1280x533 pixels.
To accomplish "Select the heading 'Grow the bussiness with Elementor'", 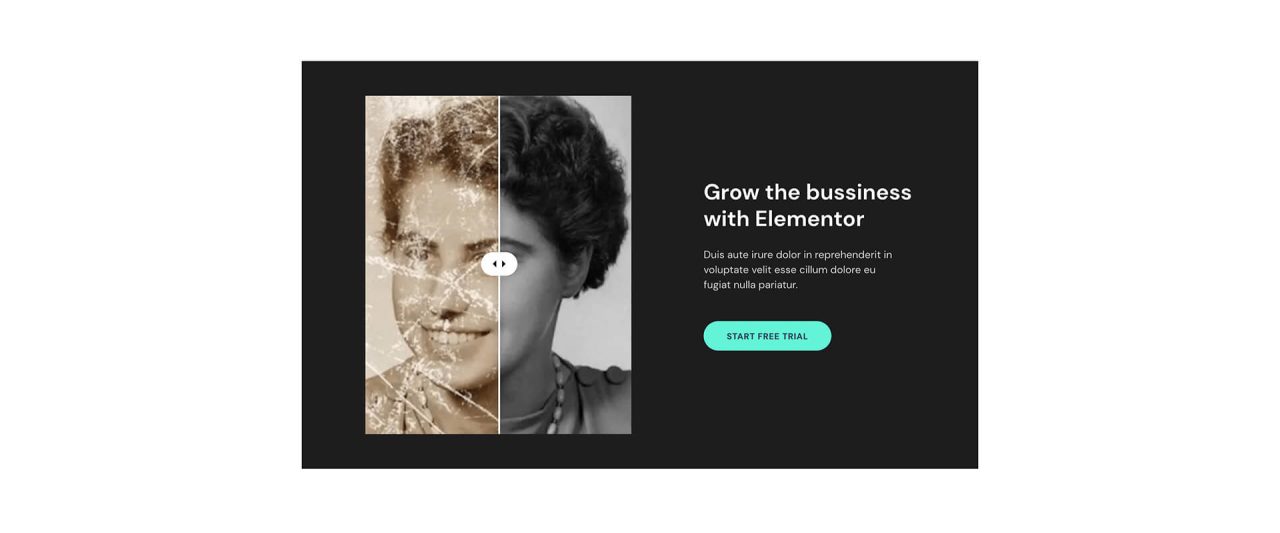I will point(807,205).
